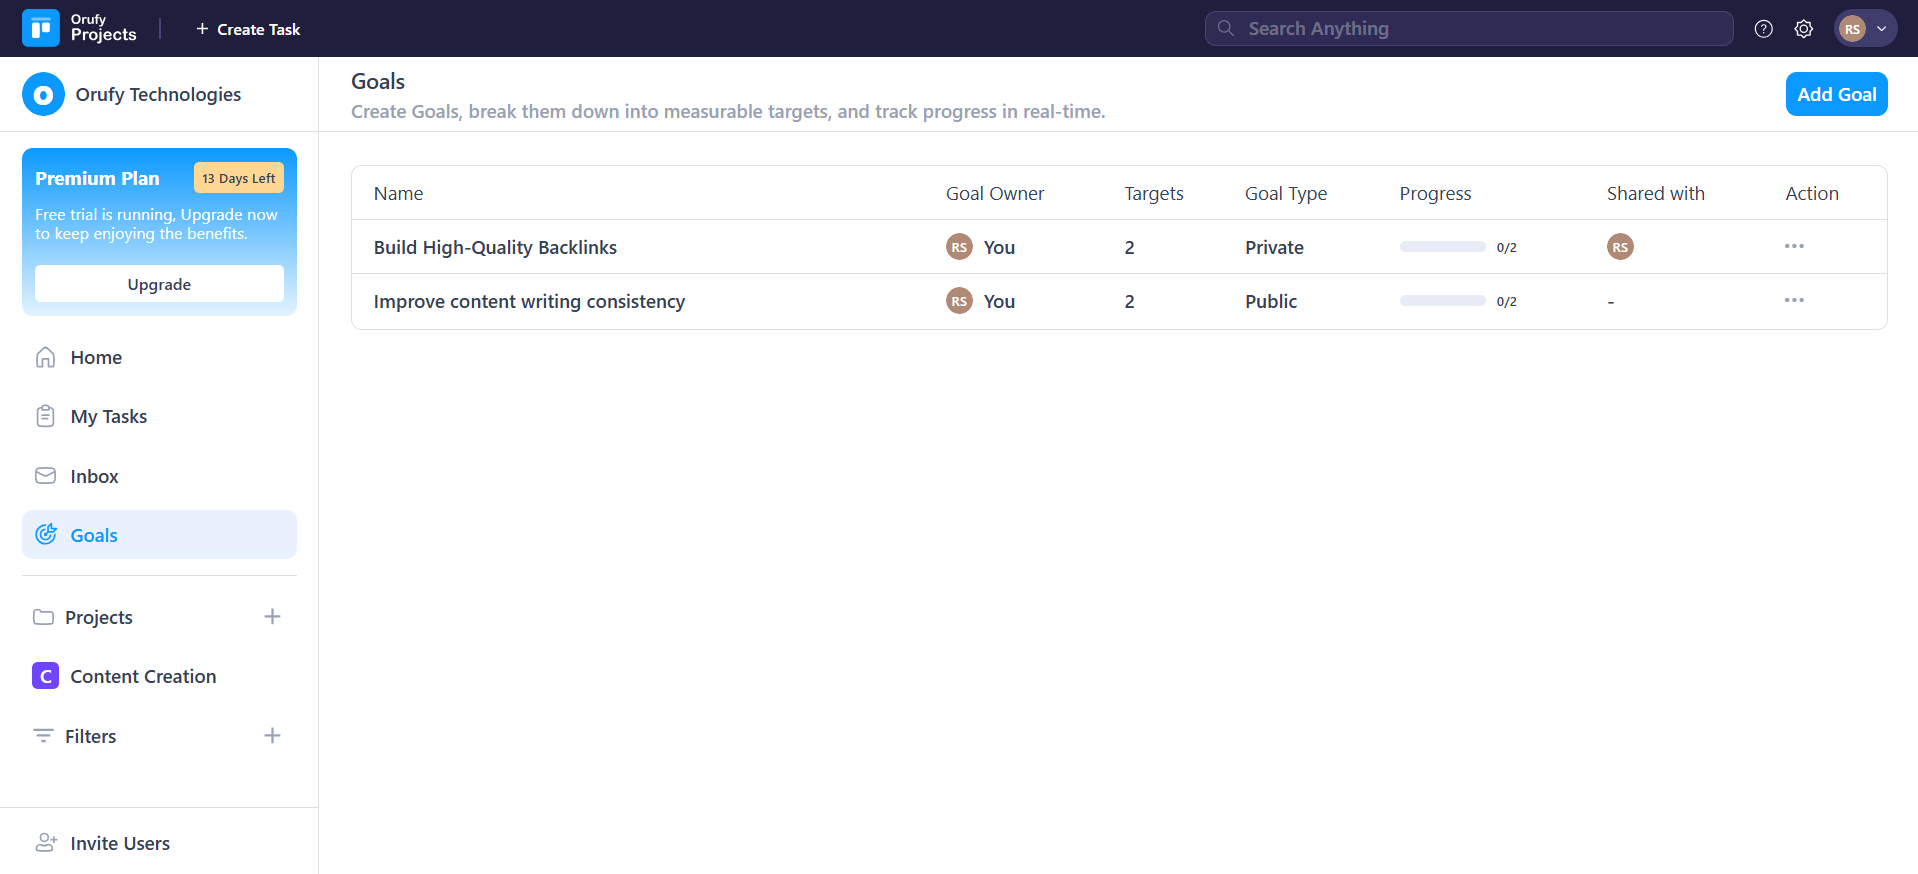Image resolution: width=1918 pixels, height=874 pixels.
Task: Open settings via the gear icon
Action: [1803, 29]
